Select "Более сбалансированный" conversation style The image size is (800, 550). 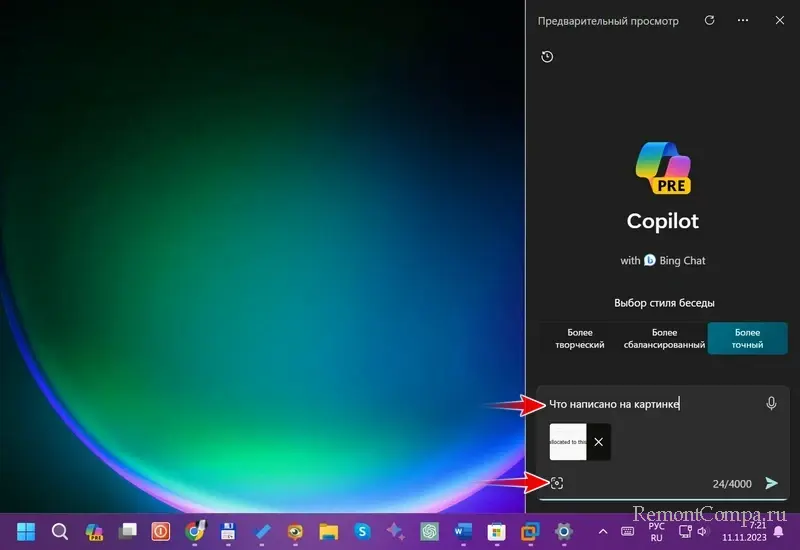[664, 338]
